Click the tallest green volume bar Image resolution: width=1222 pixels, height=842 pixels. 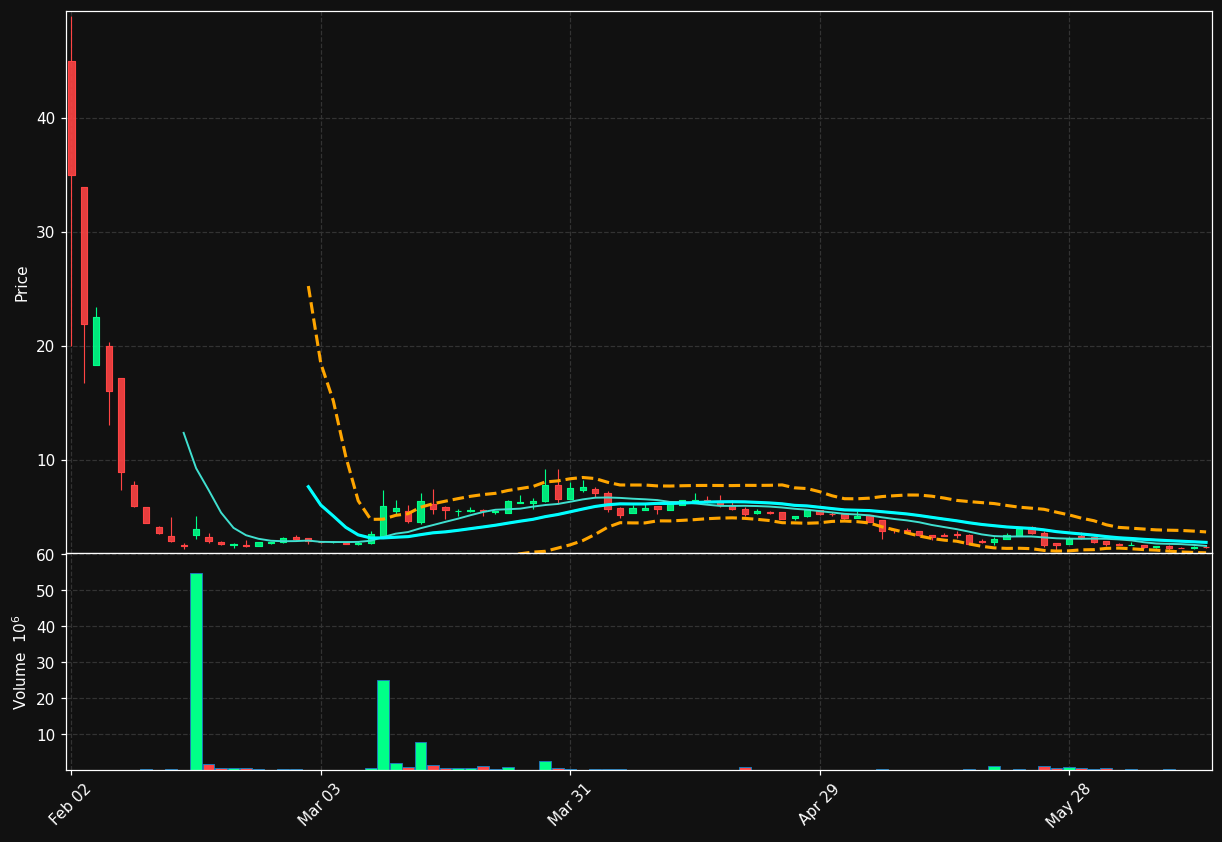[x=196, y=671]
